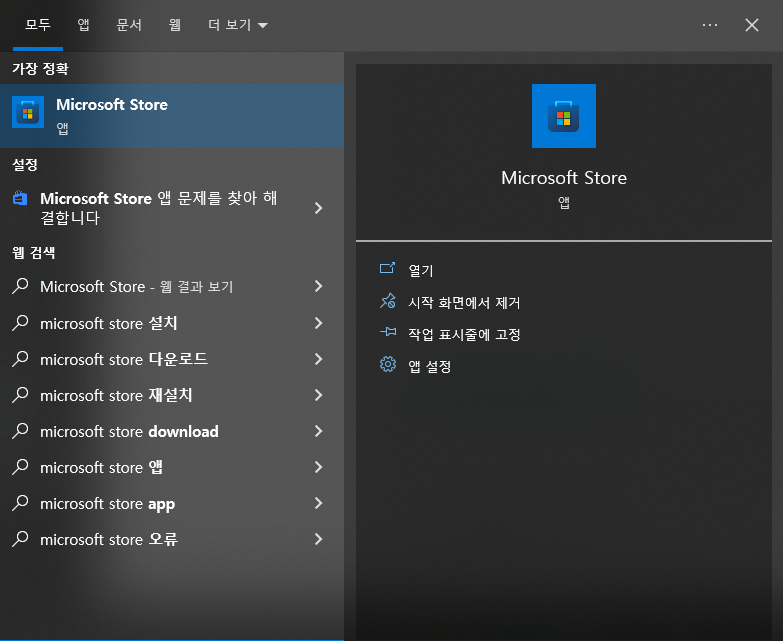Select the 모두 tab

38,25
